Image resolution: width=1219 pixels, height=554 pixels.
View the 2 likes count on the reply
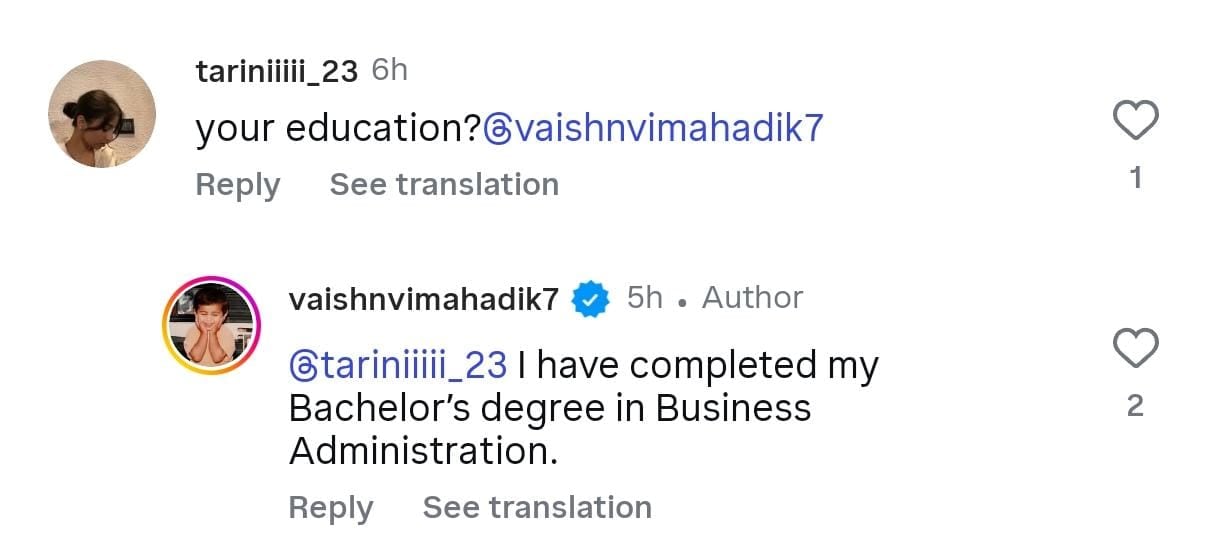1135,406
